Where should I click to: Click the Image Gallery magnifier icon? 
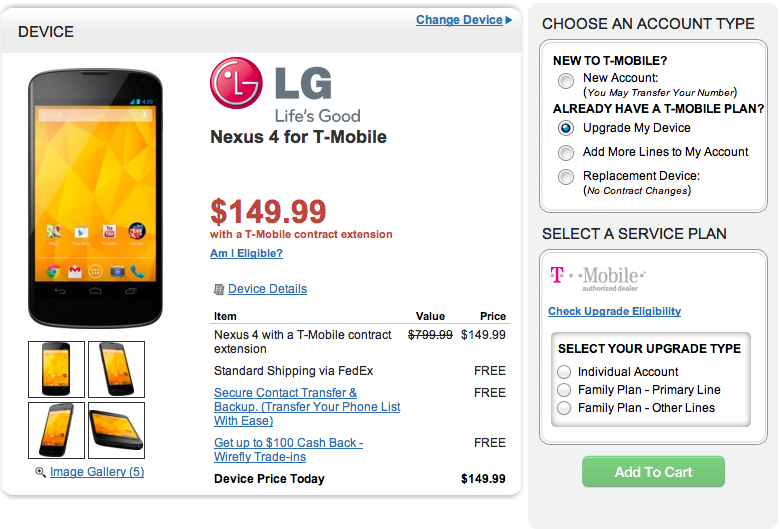(40, 472)
